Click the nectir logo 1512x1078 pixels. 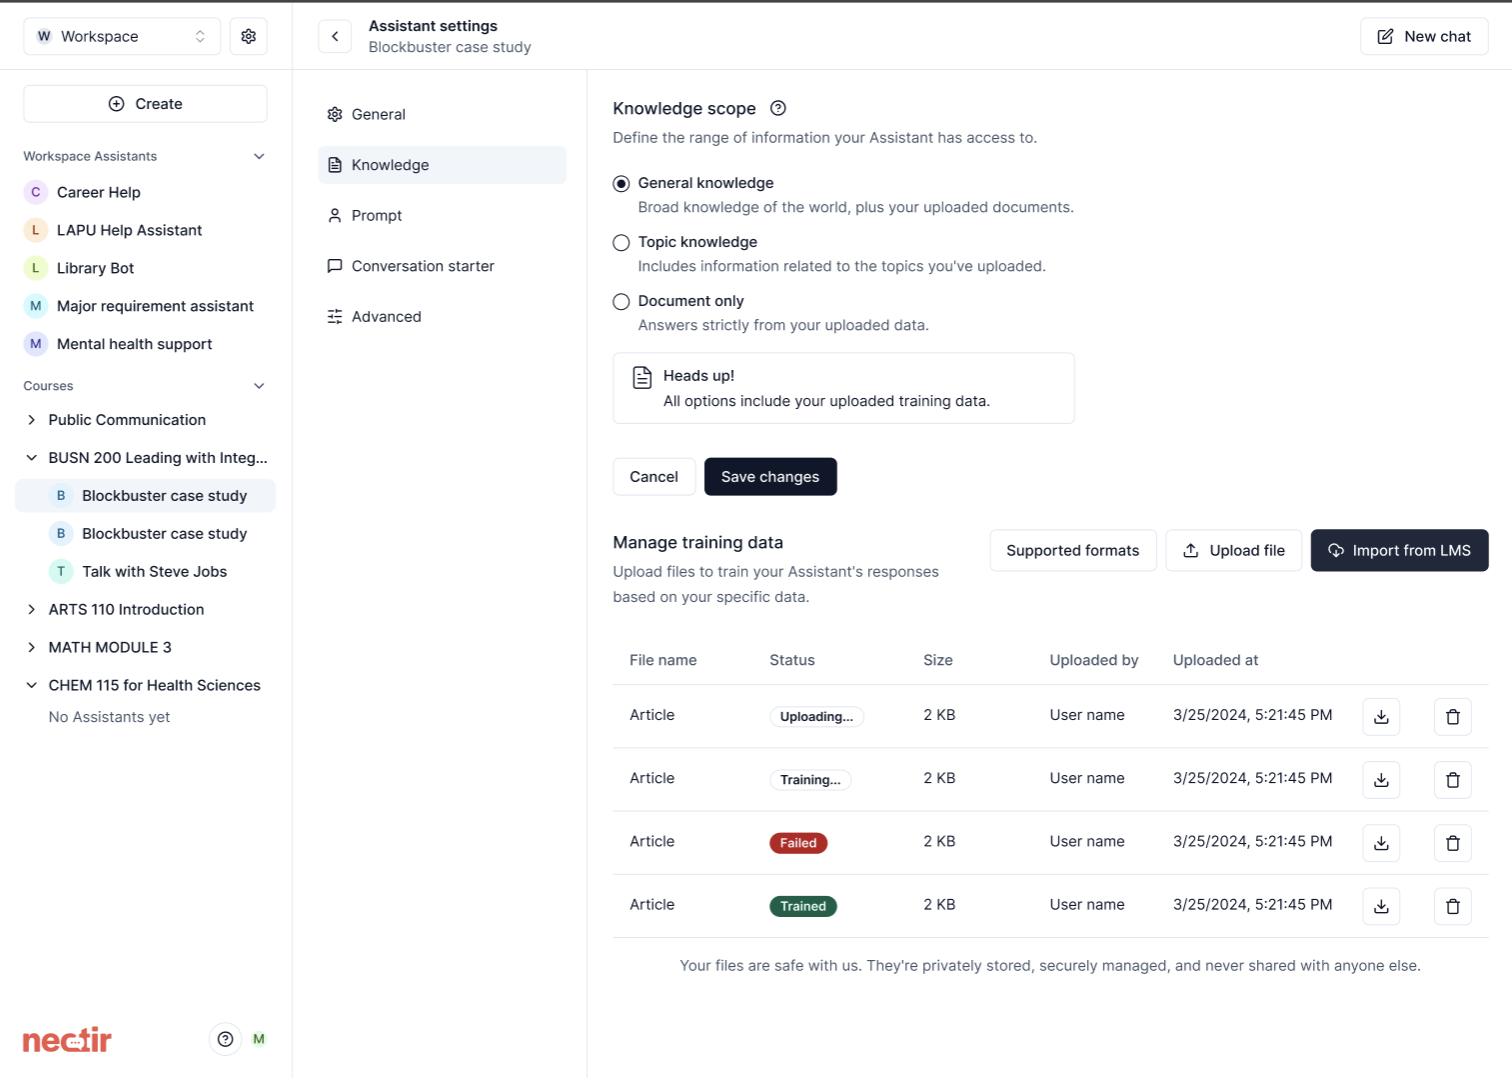pyautogui.click(x=67, y=1040)
